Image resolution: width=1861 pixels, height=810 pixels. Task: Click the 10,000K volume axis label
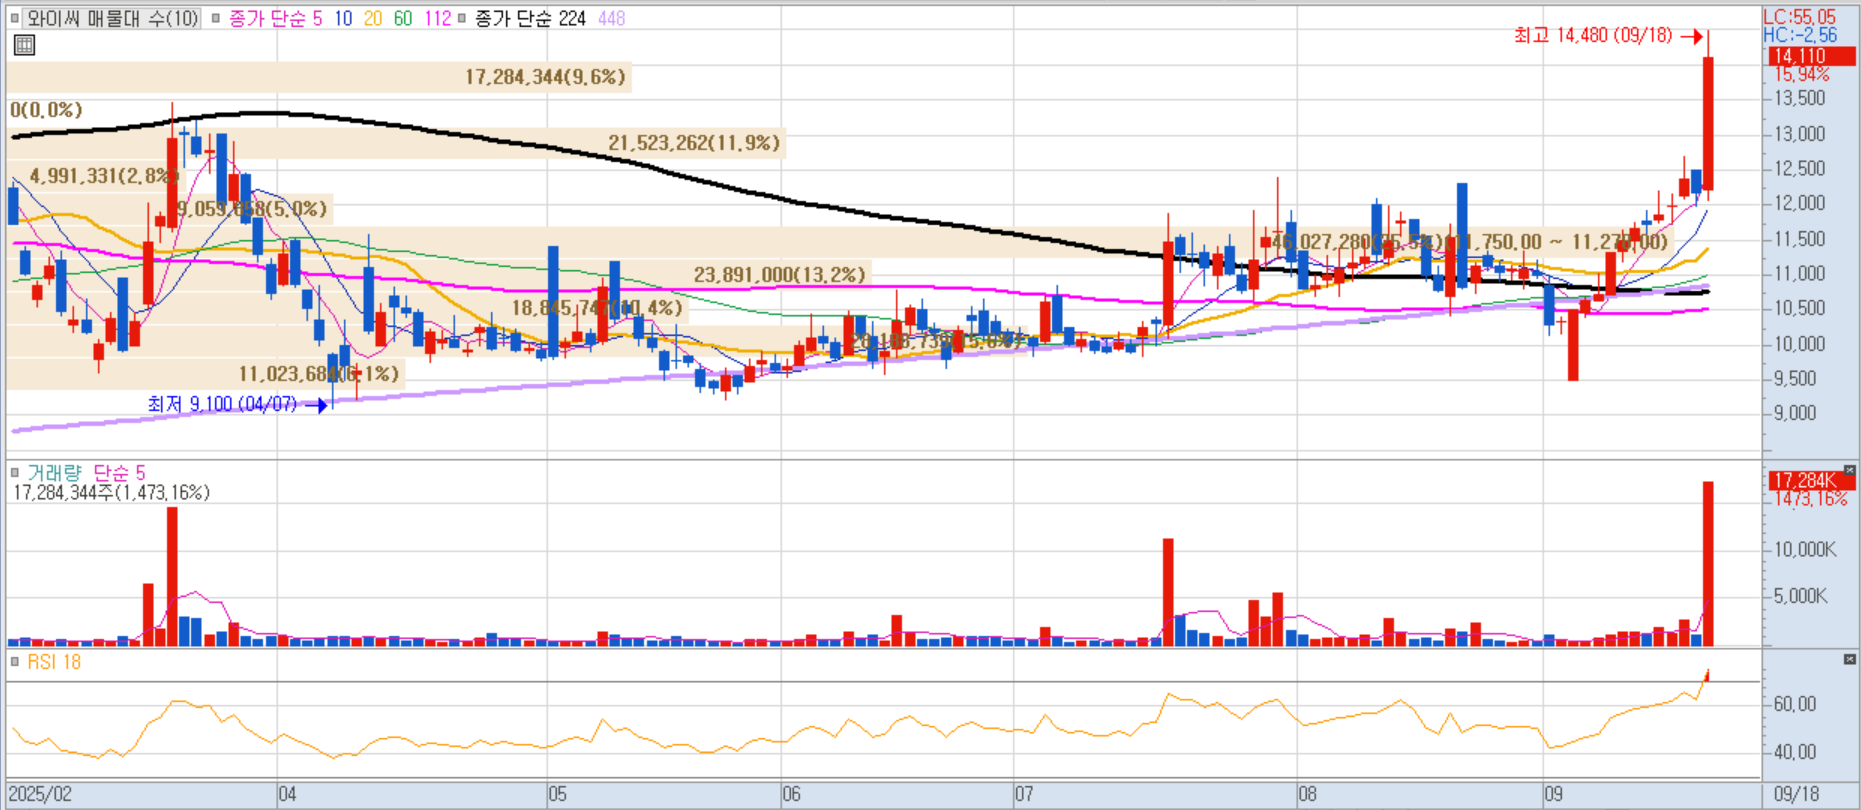point(1805,549)
